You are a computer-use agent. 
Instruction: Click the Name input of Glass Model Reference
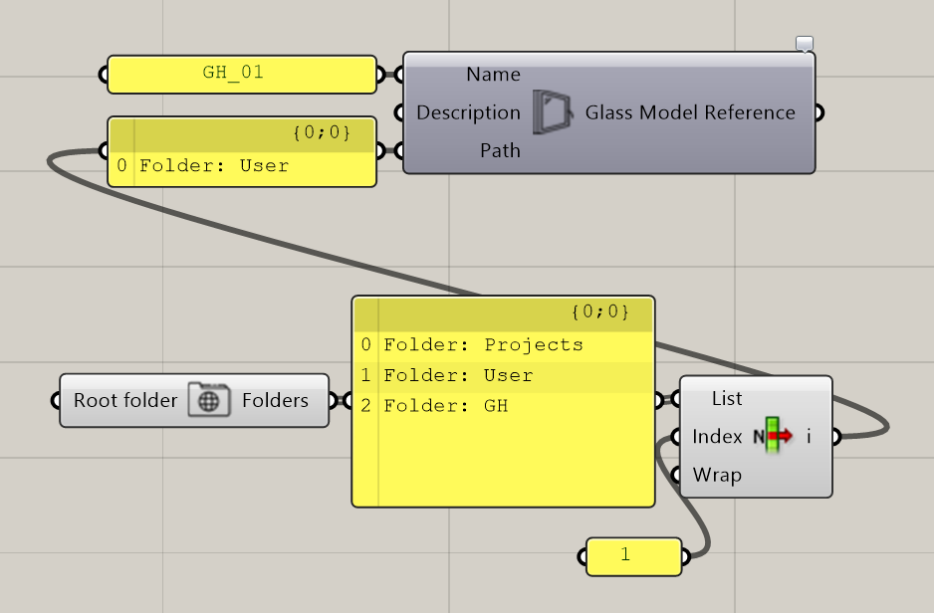tap(493, 74)
